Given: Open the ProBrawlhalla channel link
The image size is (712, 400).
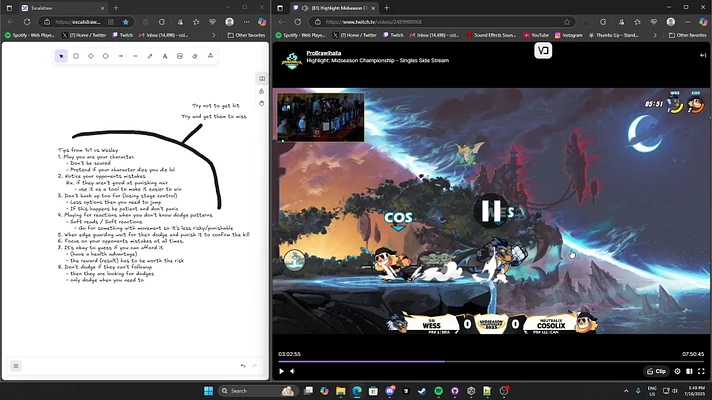Looking at the screenshot, I should pyautogui.click(x=324, y=53).
